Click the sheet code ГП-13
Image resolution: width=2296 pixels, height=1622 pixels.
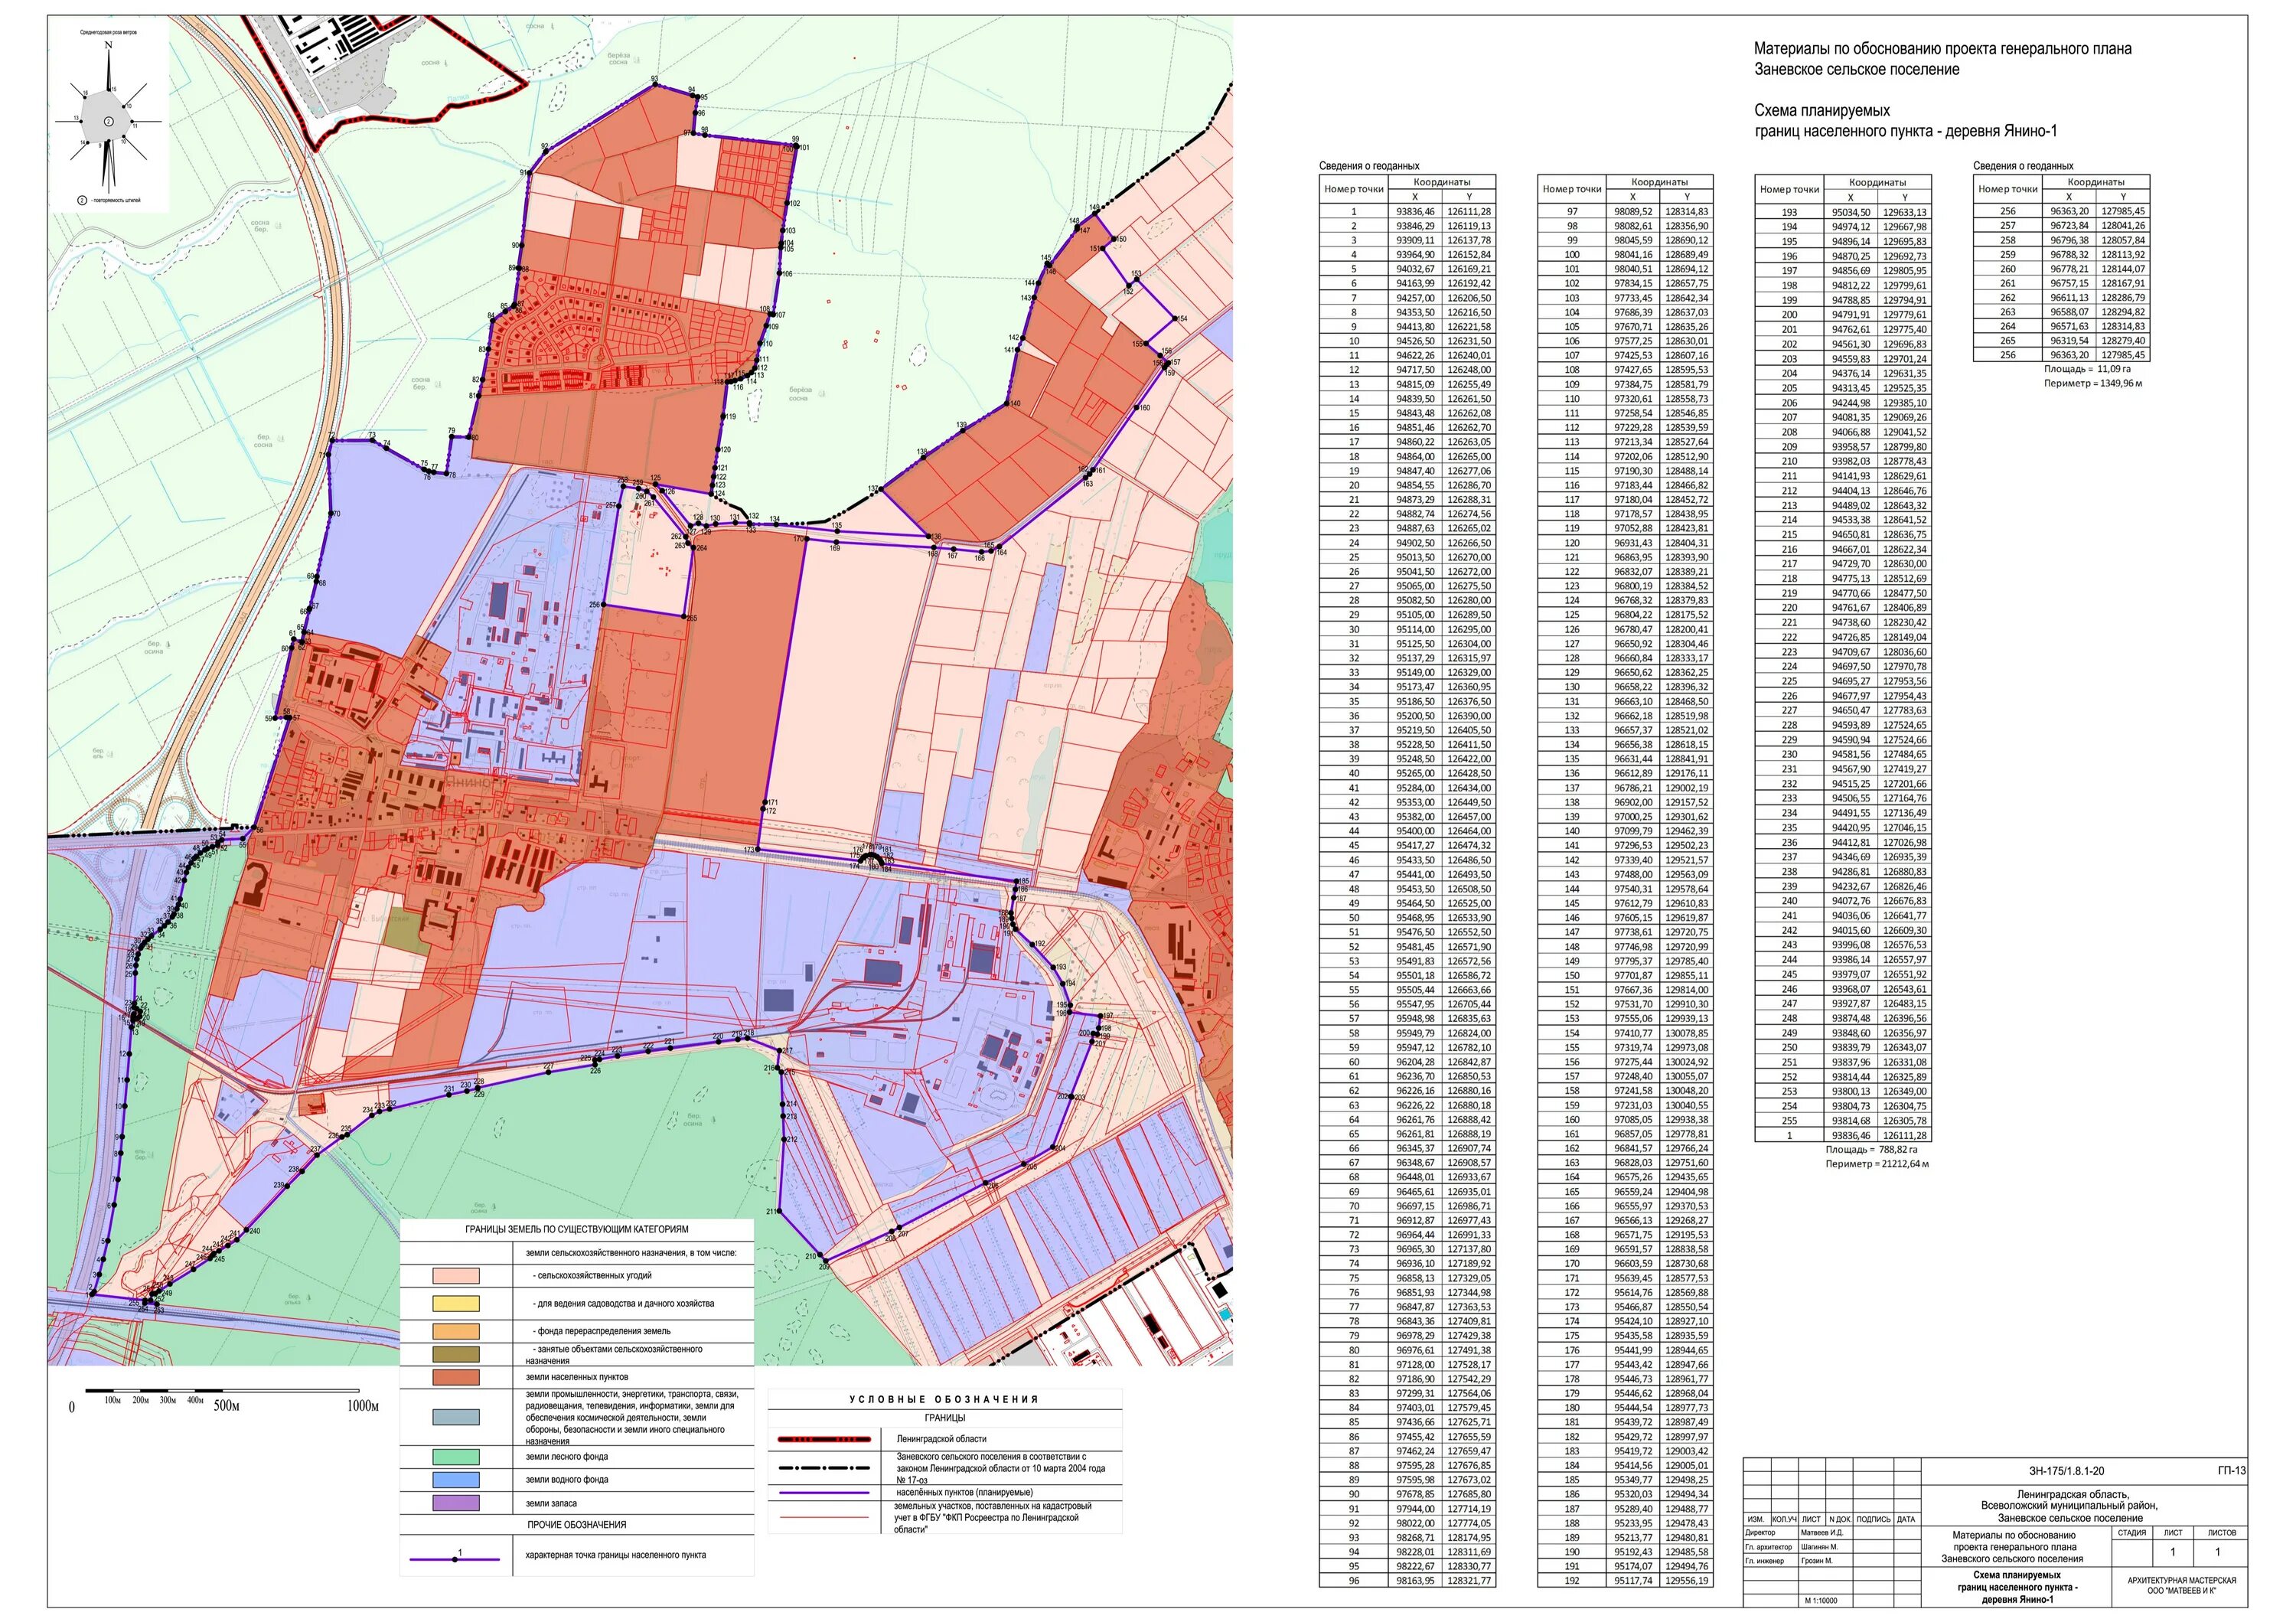tap(2231, 1471)
